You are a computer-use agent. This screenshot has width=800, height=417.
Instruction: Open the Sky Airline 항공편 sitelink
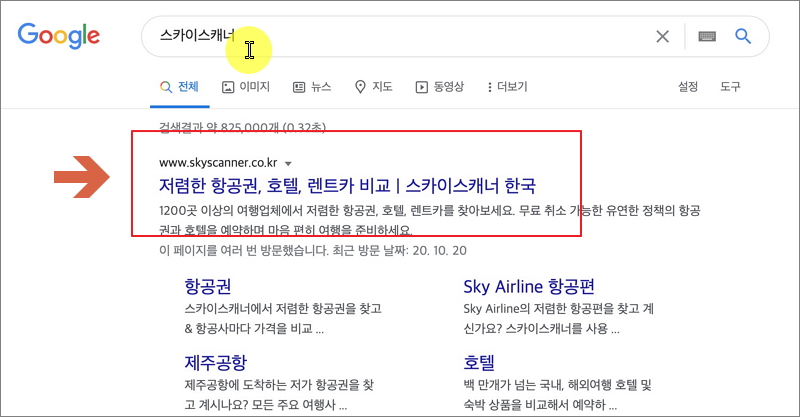529,286
